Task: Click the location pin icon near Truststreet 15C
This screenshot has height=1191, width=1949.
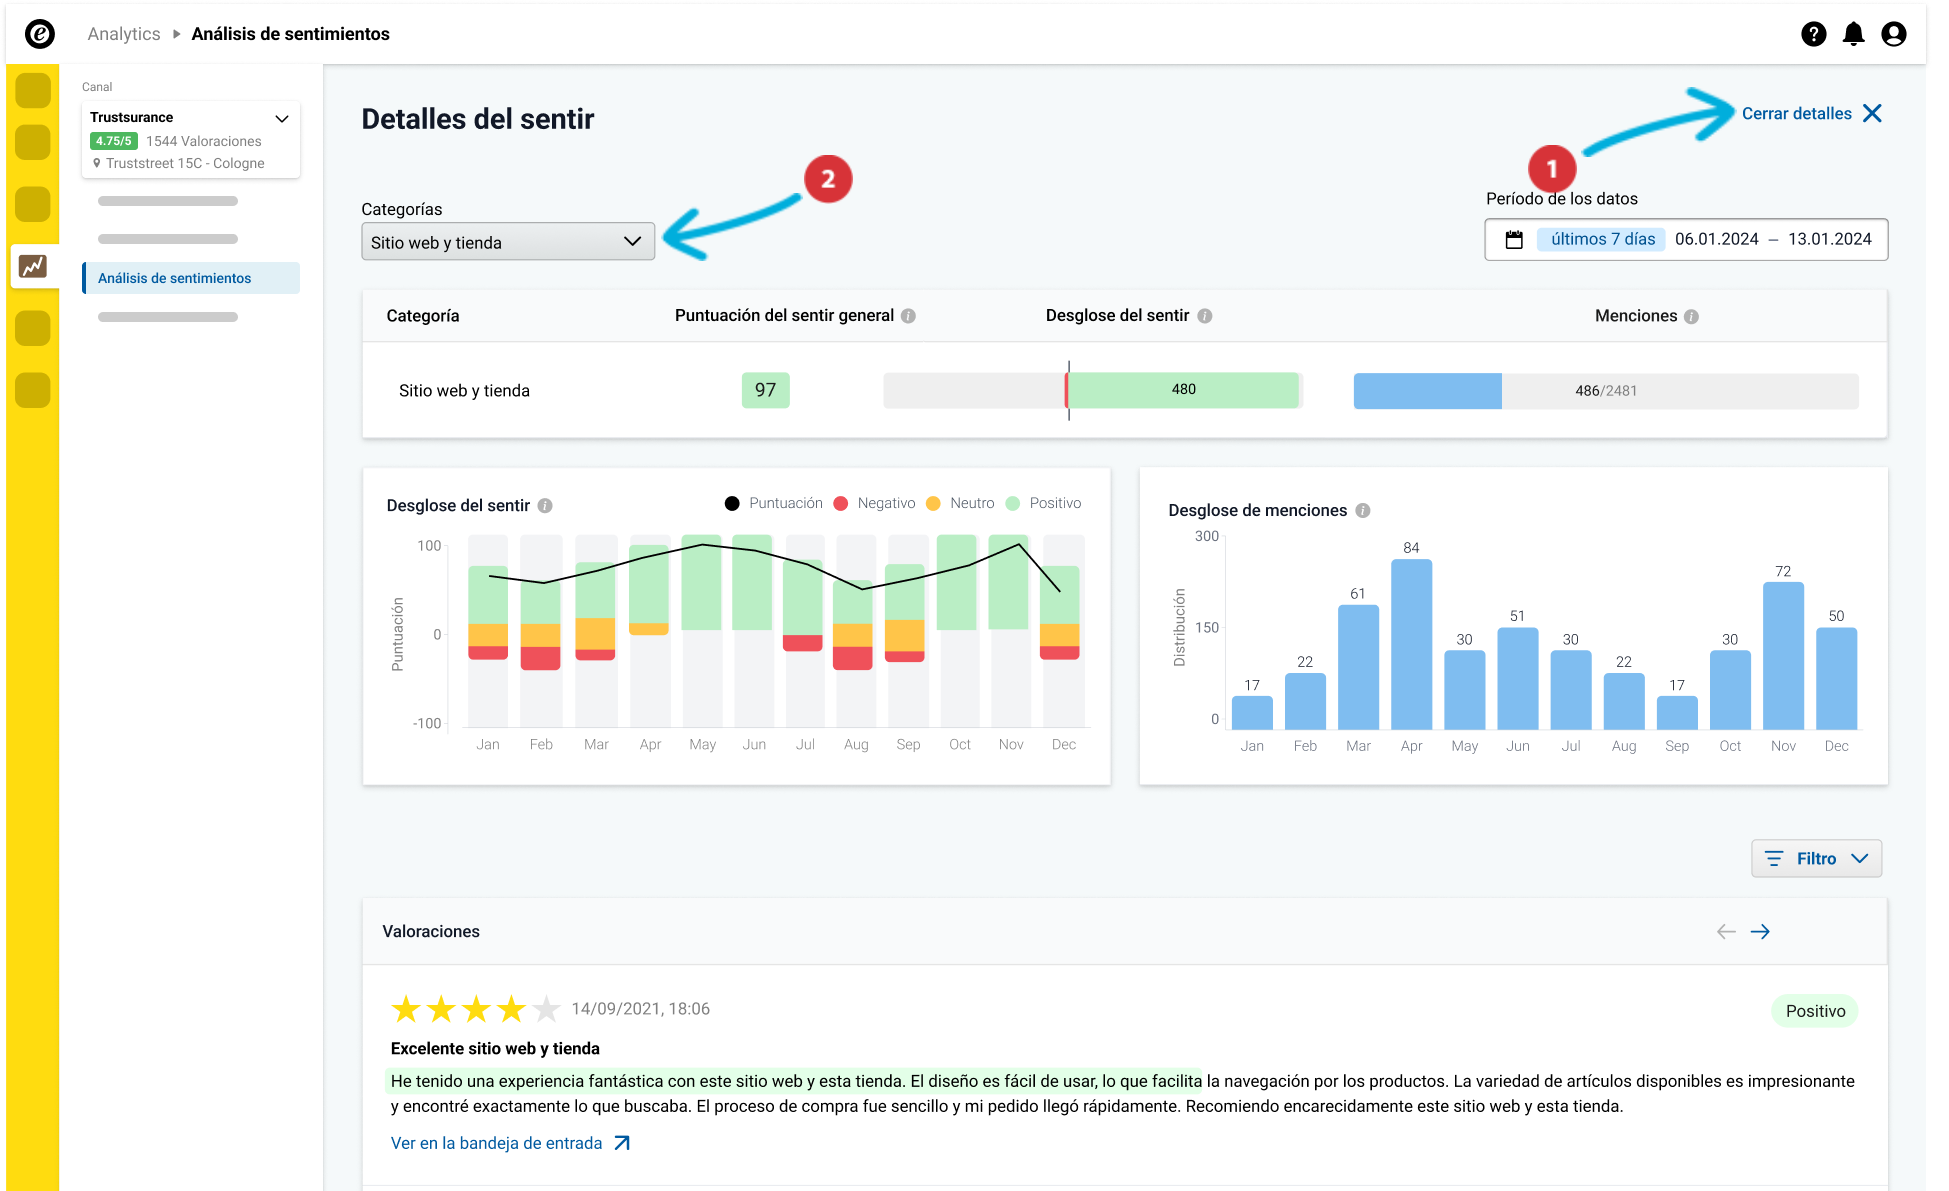Action: coord(96,163)
